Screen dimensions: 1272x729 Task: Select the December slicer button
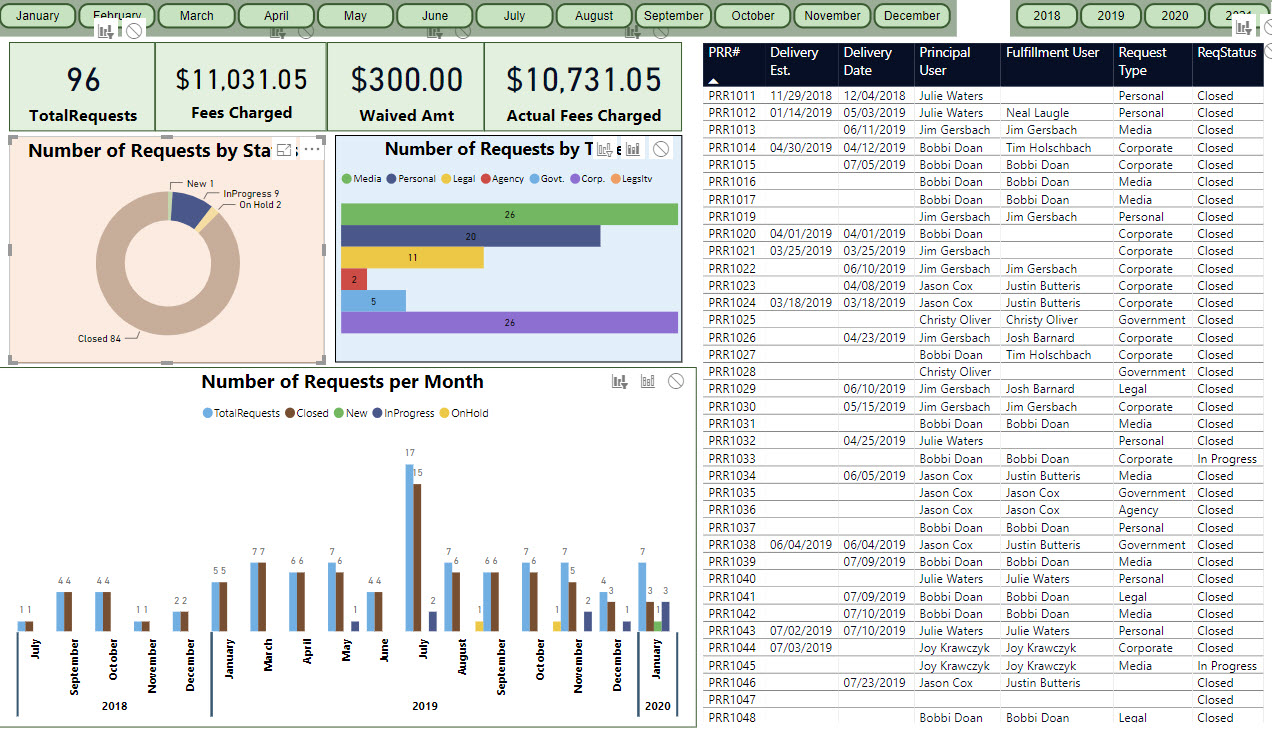[x=912, y=16]
